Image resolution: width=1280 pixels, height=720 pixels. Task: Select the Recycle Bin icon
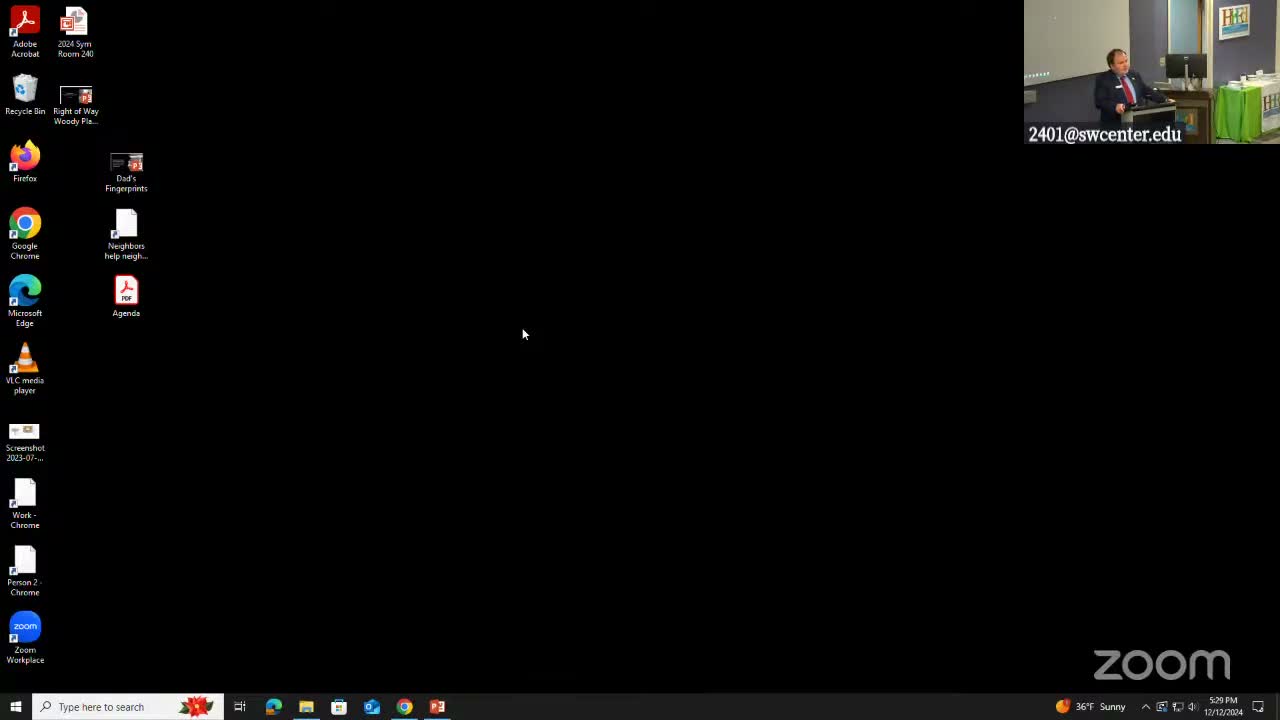pyautogui.click(x=25, y=96)
